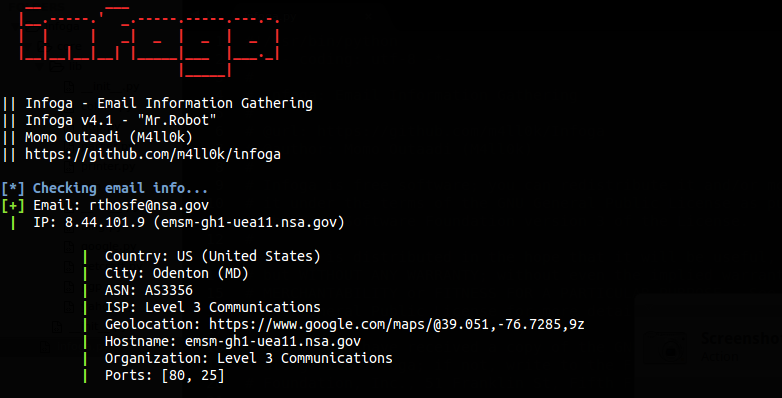Click the "Infoga - Email Information Gathering" title line

[x=169, y=104]
